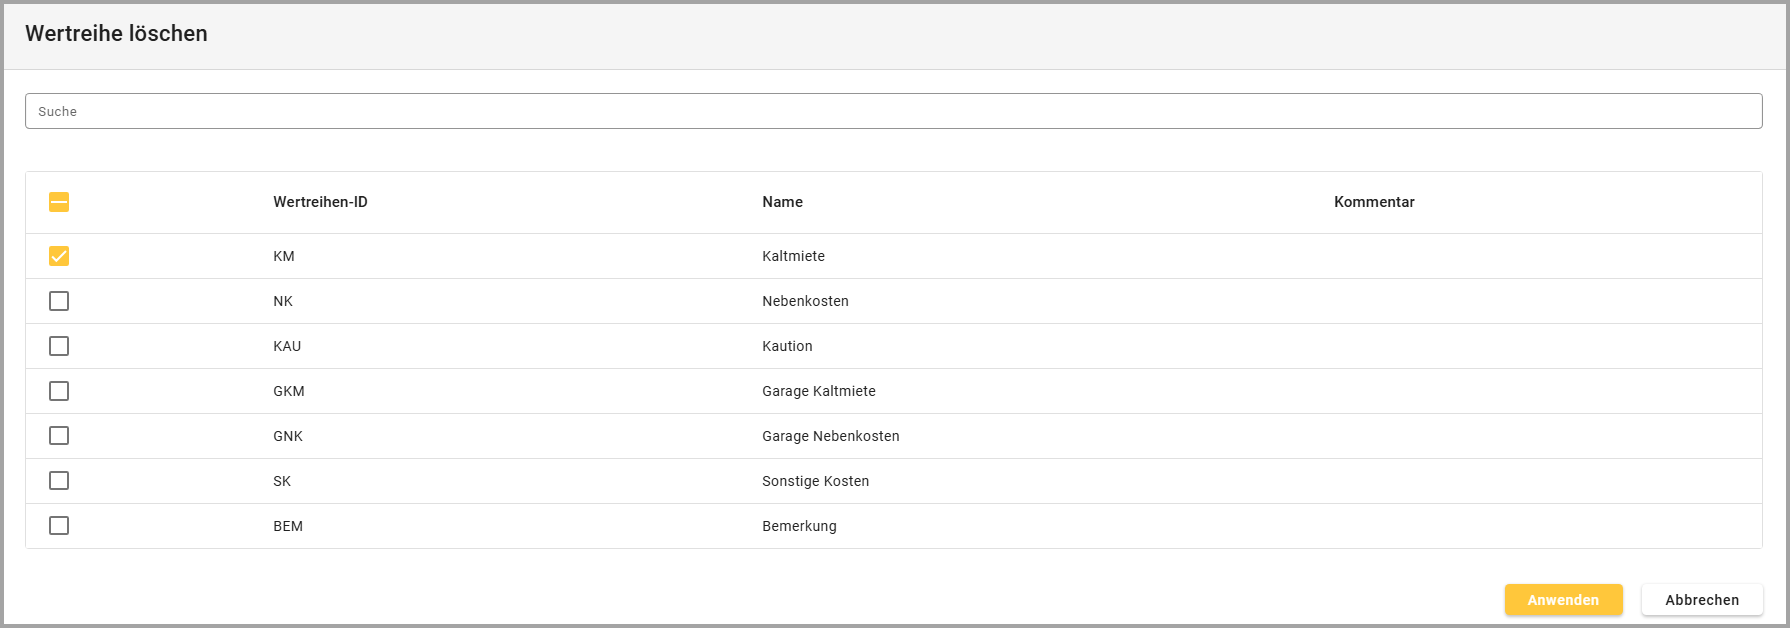Mark the Sonstige Kosten (SK) checkbox
1790x628 pixels.
(x=59, y=481)
